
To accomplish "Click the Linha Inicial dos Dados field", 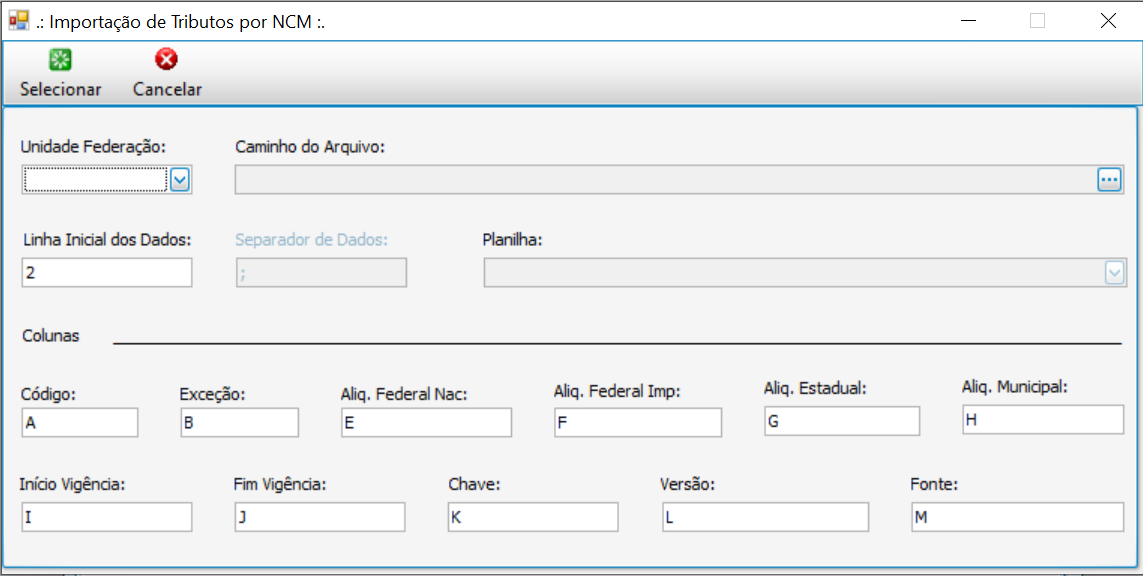I will pos(107,273).
